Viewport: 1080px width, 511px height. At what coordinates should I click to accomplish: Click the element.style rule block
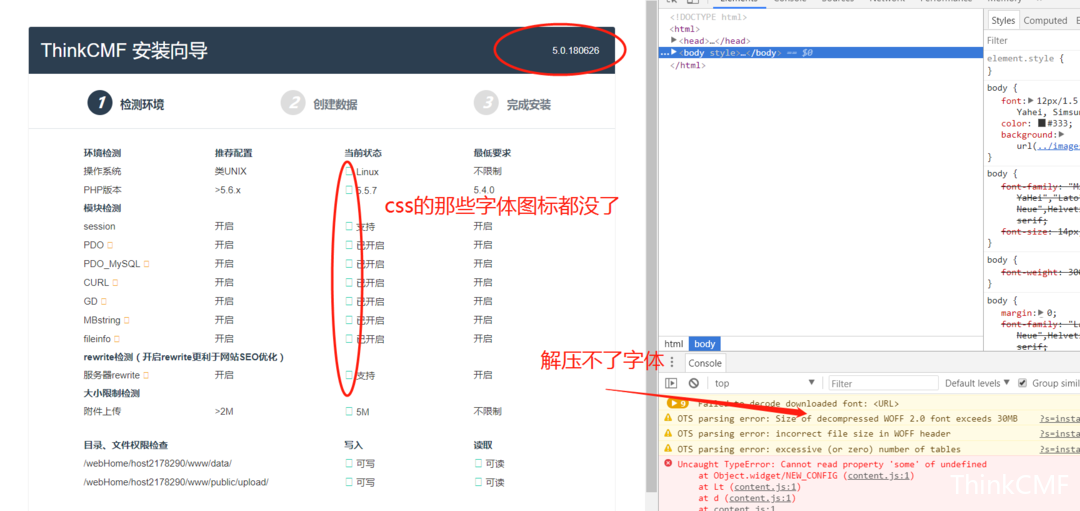pyautogui.click(x=1032, y=65)
